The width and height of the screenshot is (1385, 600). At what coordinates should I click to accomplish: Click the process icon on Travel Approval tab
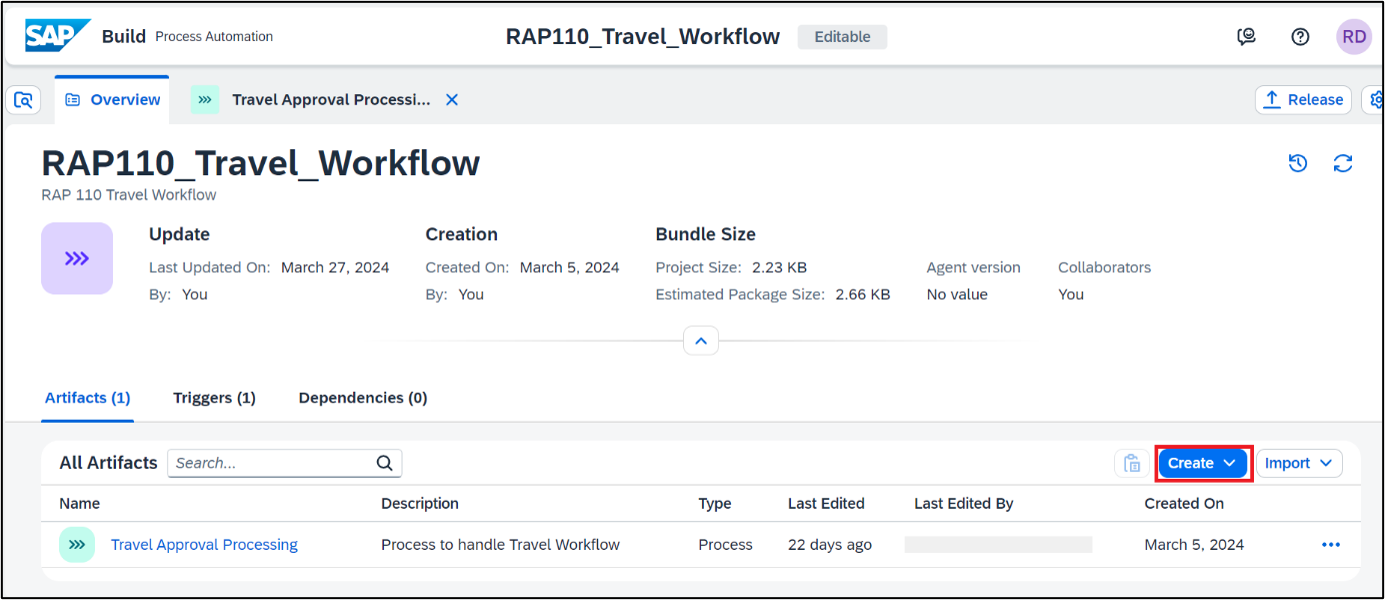pos(205,100)
